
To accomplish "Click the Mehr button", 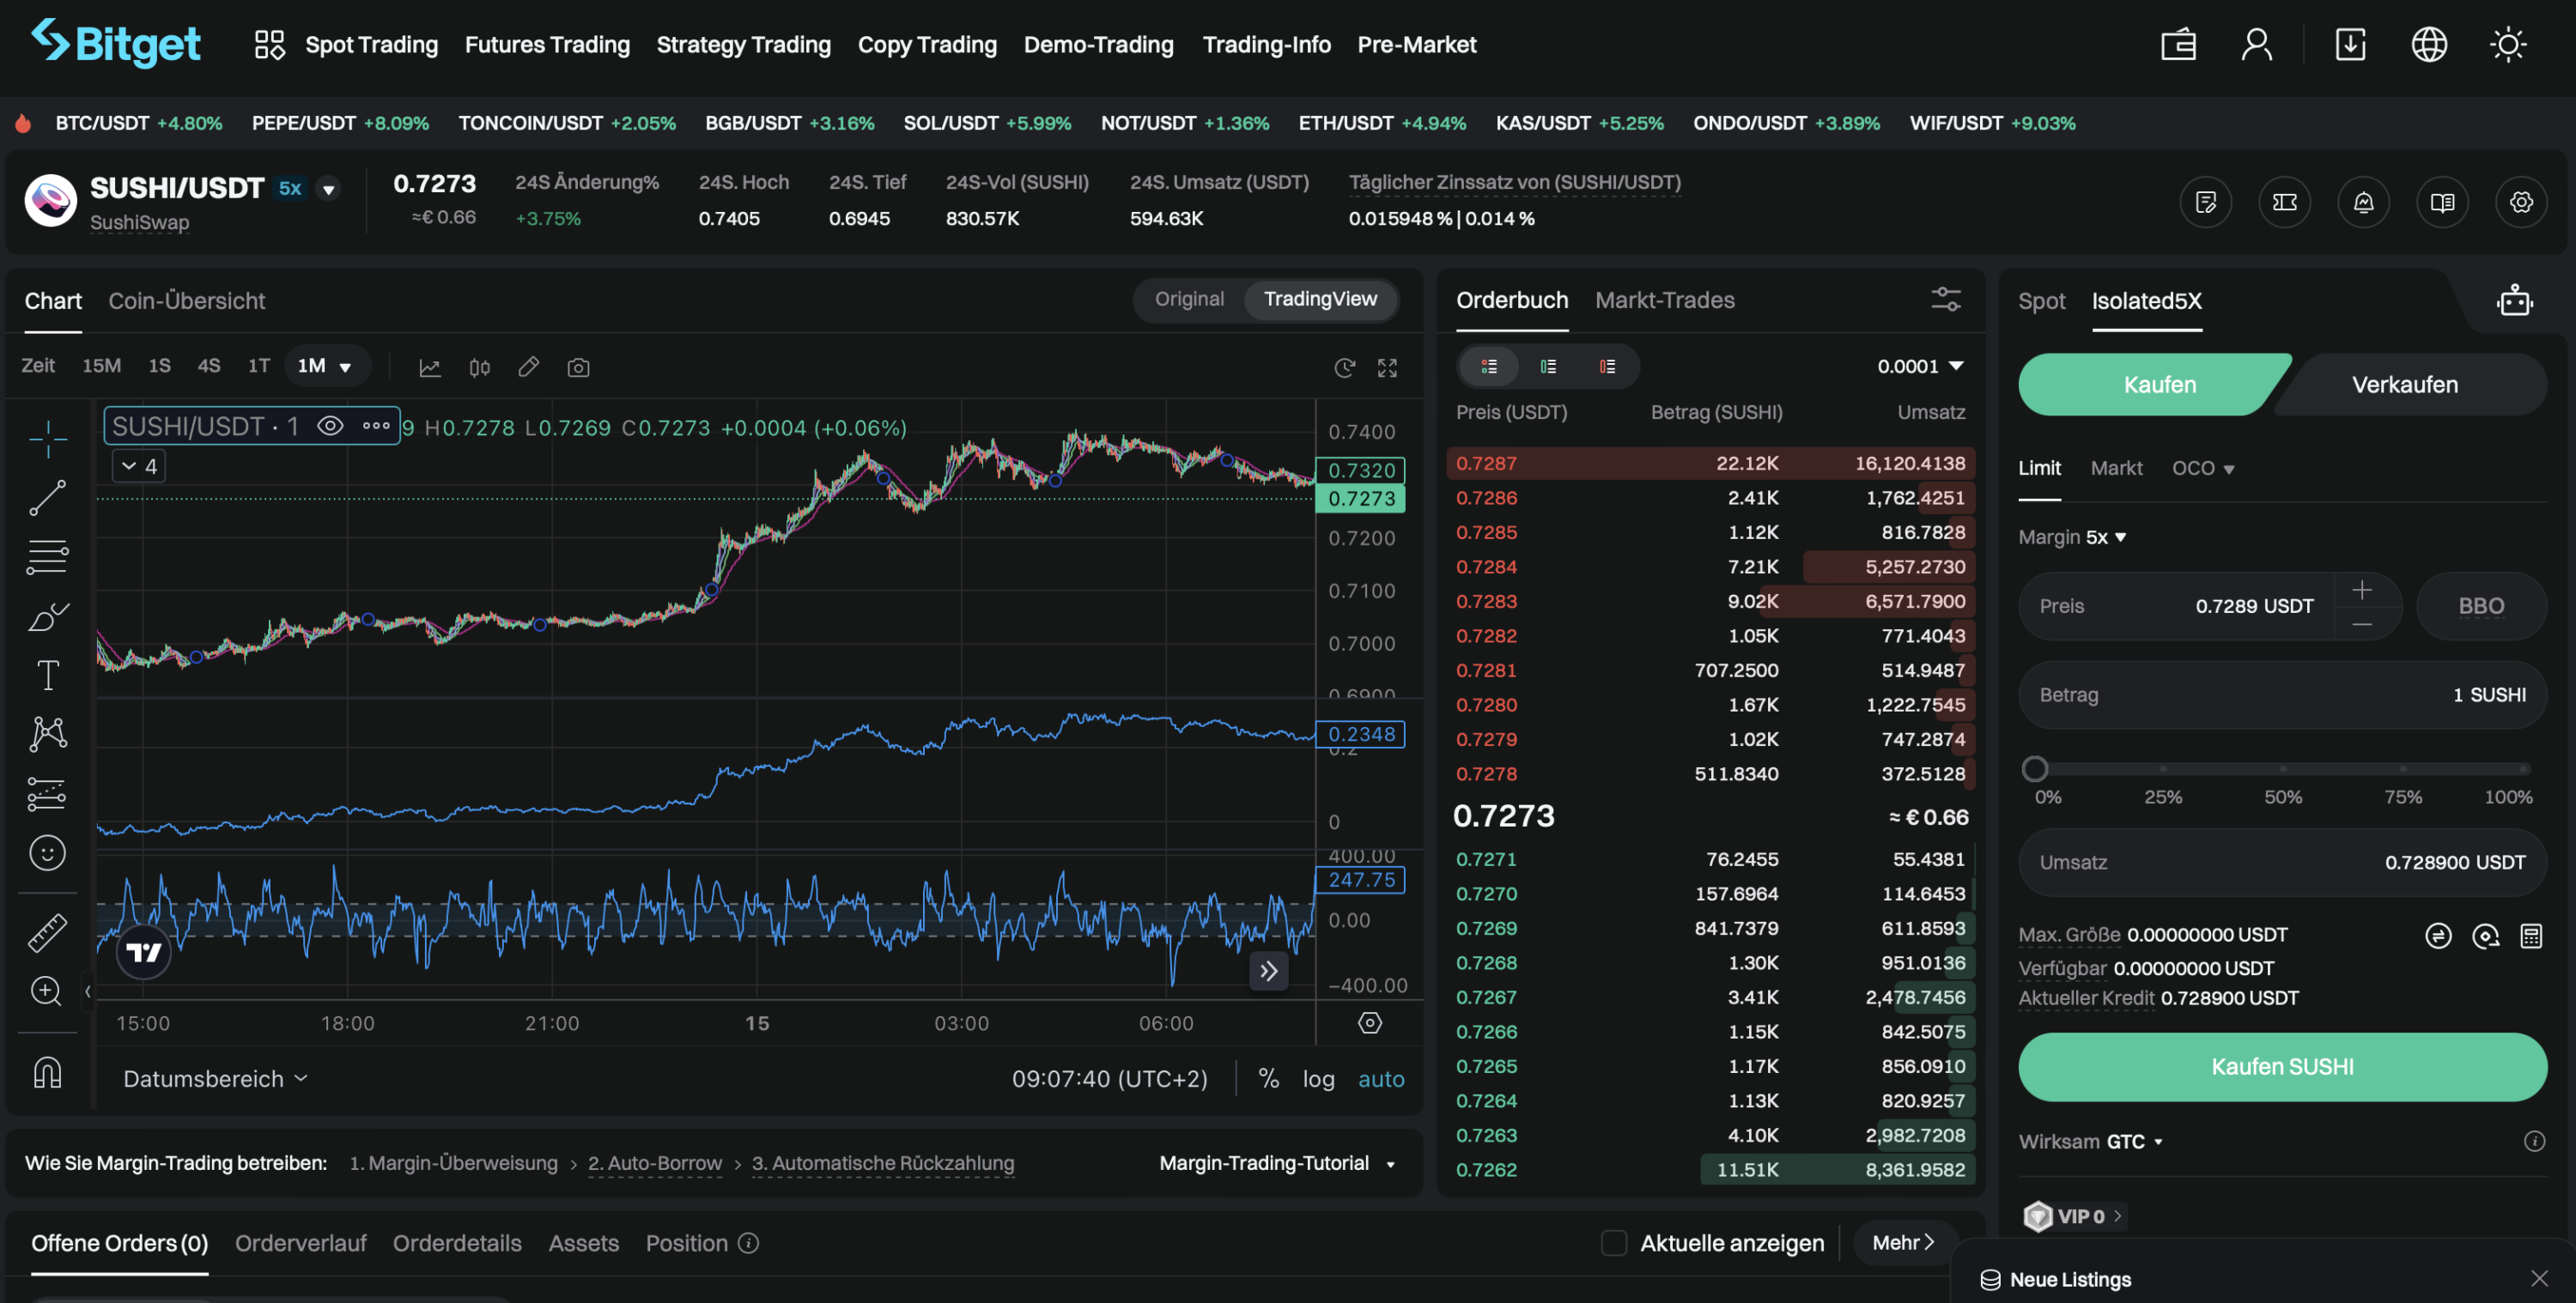I will (1904, 1242).
